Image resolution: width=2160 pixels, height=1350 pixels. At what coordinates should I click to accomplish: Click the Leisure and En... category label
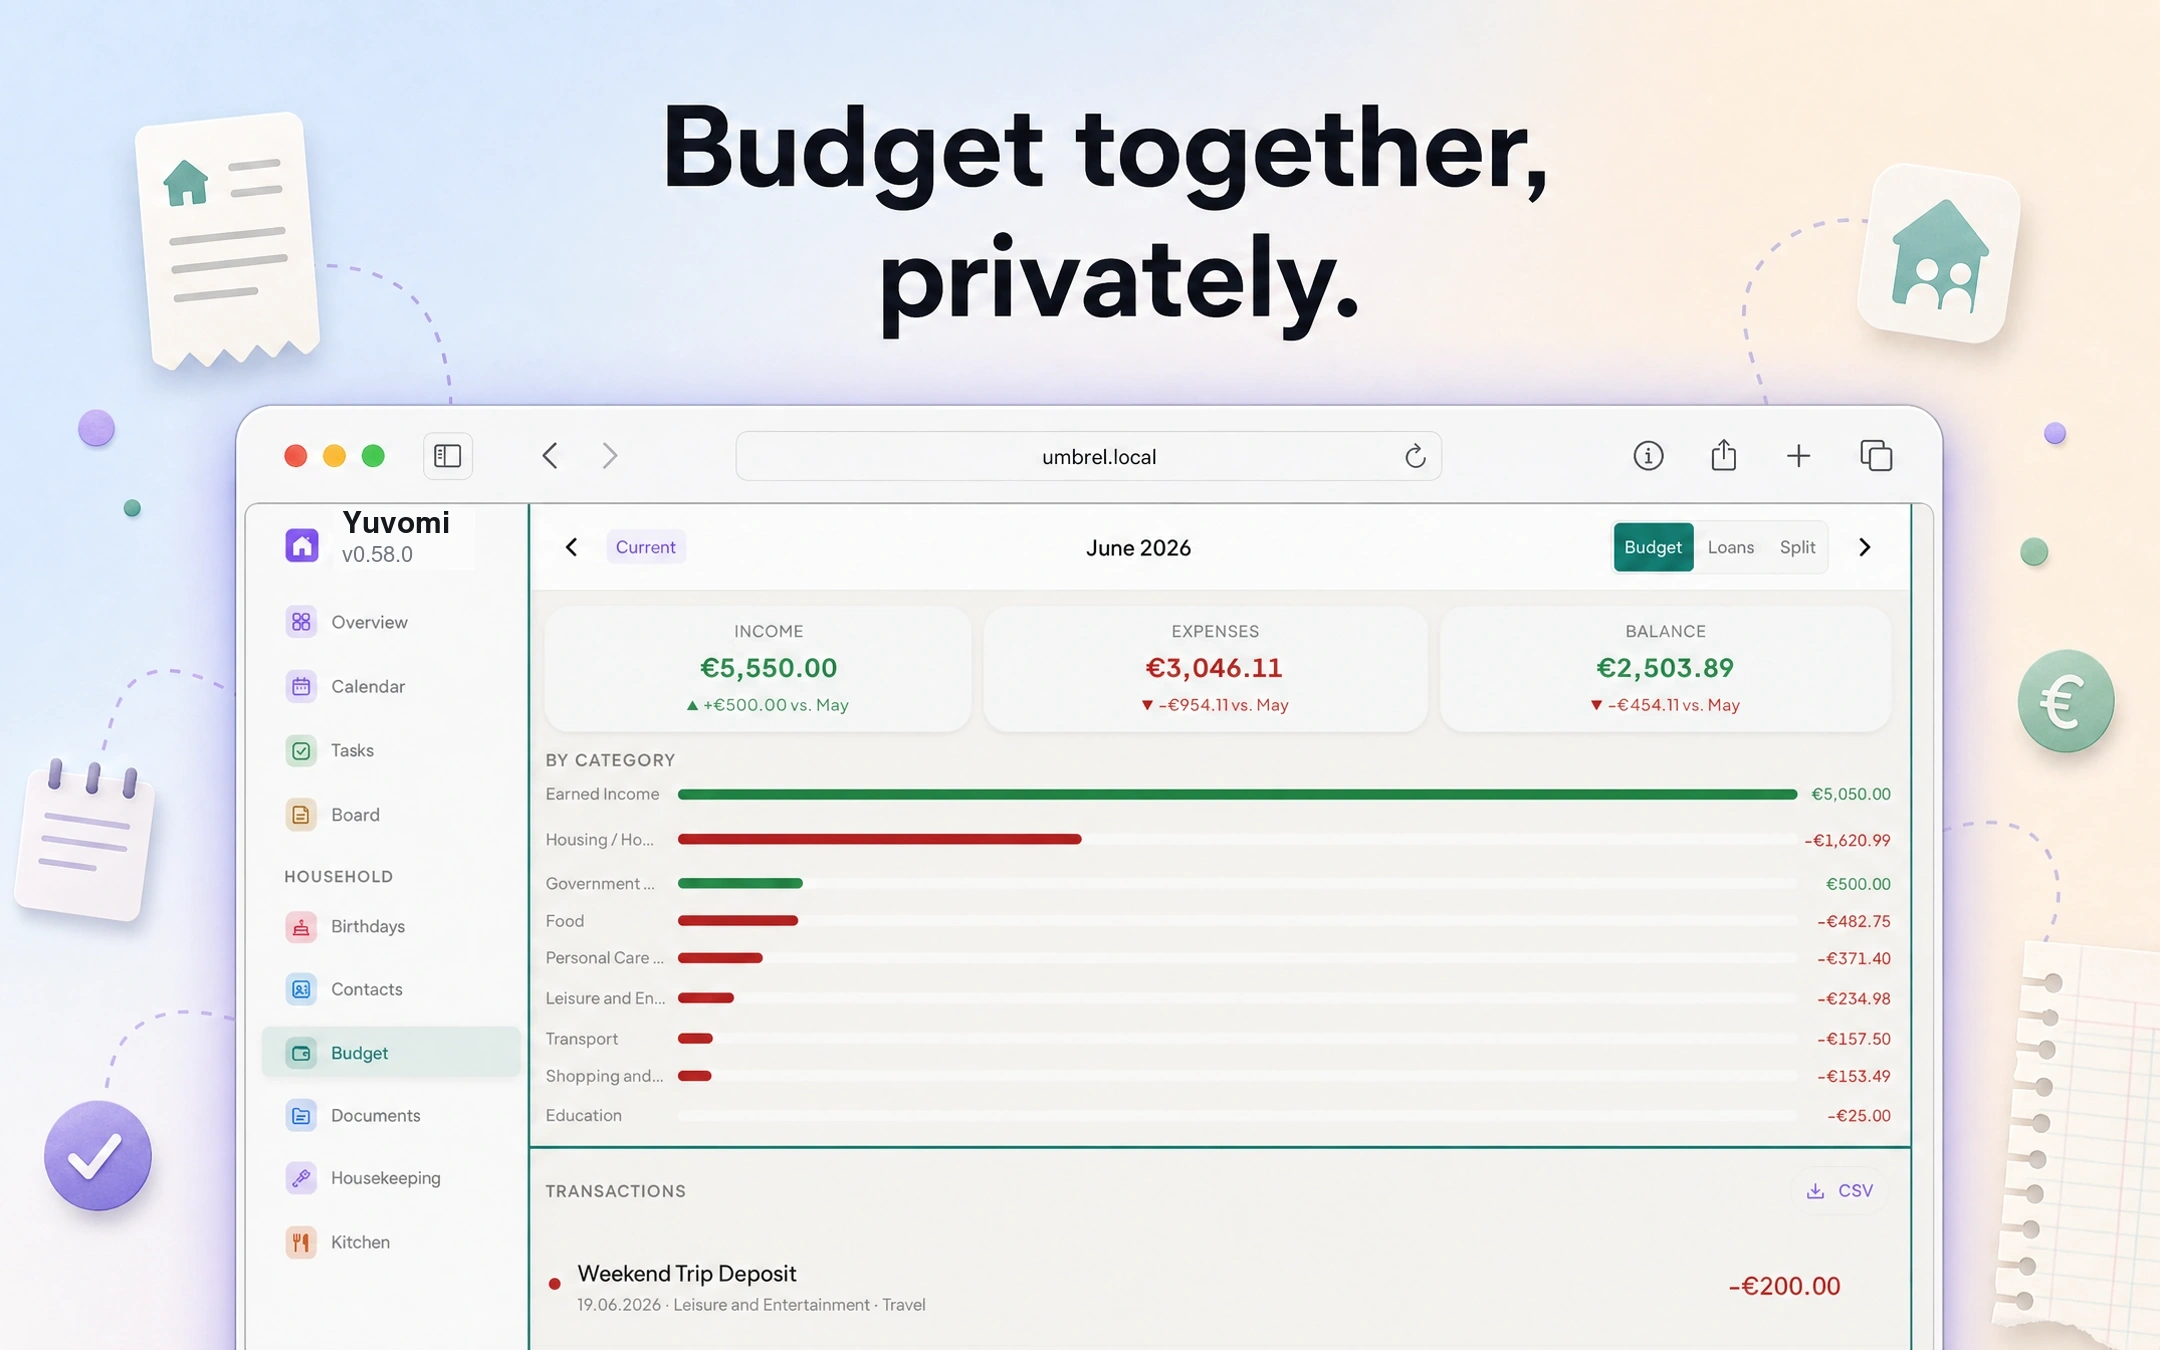(x=605, y=998)
